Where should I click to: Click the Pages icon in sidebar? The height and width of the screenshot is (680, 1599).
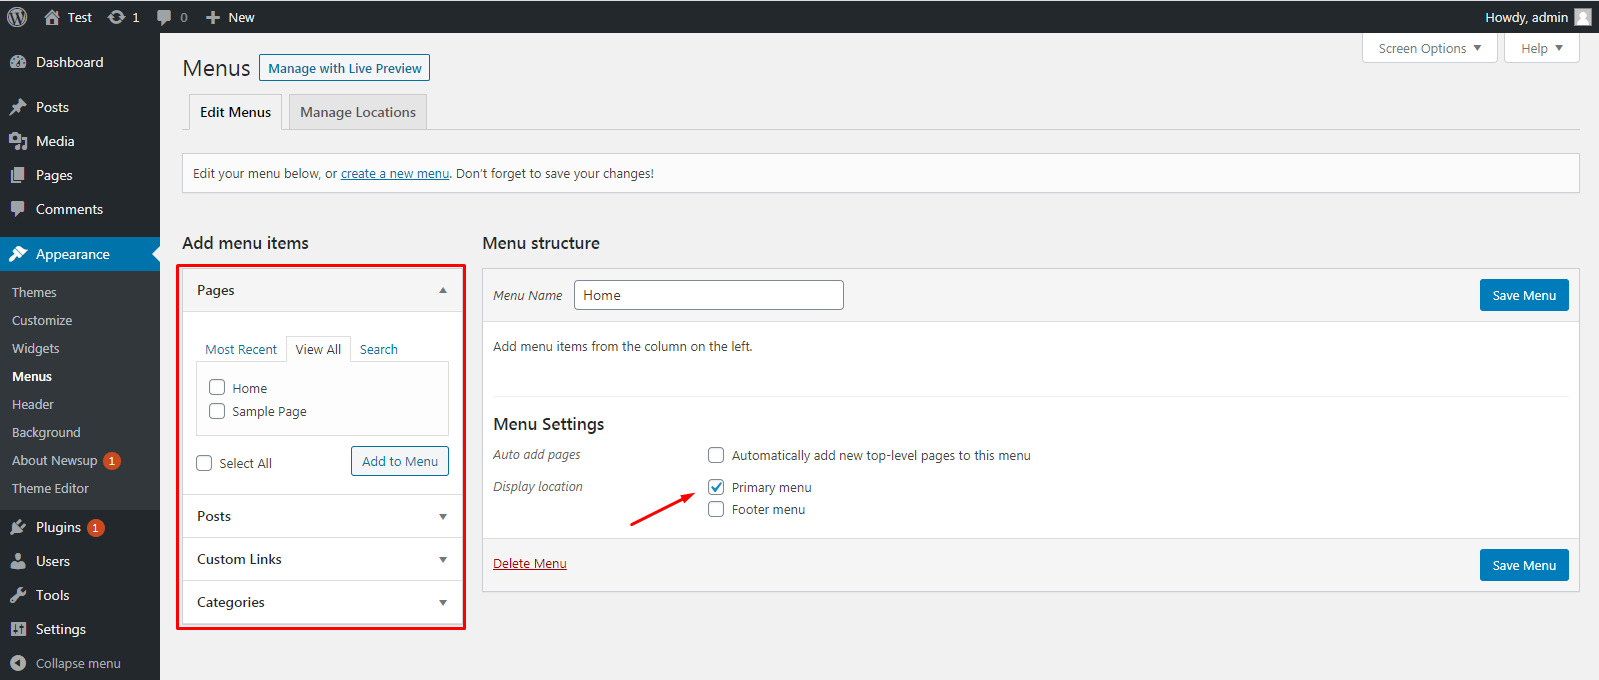pyautogui.click(x=18, y=175)
